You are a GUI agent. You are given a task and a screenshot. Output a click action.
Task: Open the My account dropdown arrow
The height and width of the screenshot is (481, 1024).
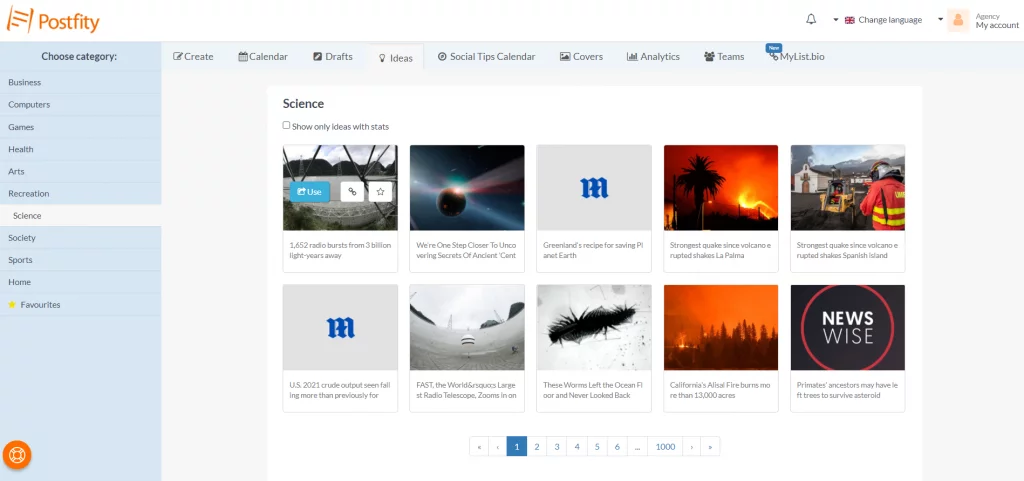[x=940, y=19]
